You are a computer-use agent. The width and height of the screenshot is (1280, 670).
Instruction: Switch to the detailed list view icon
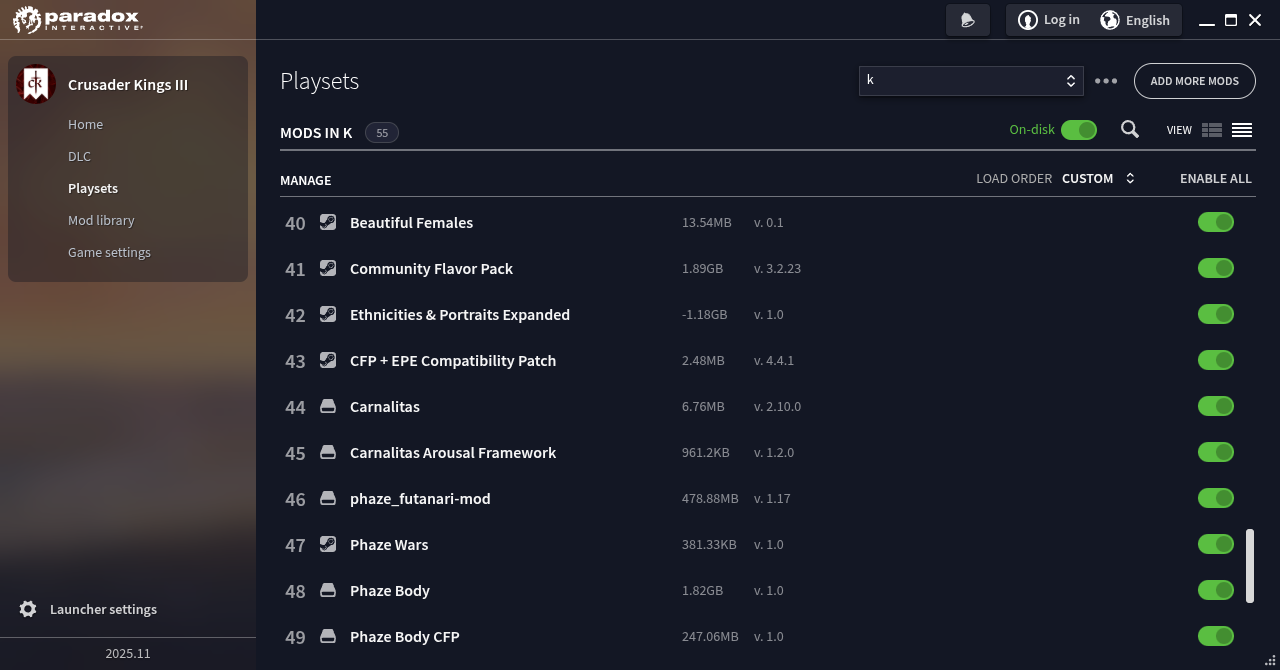tap(1212, 130)
